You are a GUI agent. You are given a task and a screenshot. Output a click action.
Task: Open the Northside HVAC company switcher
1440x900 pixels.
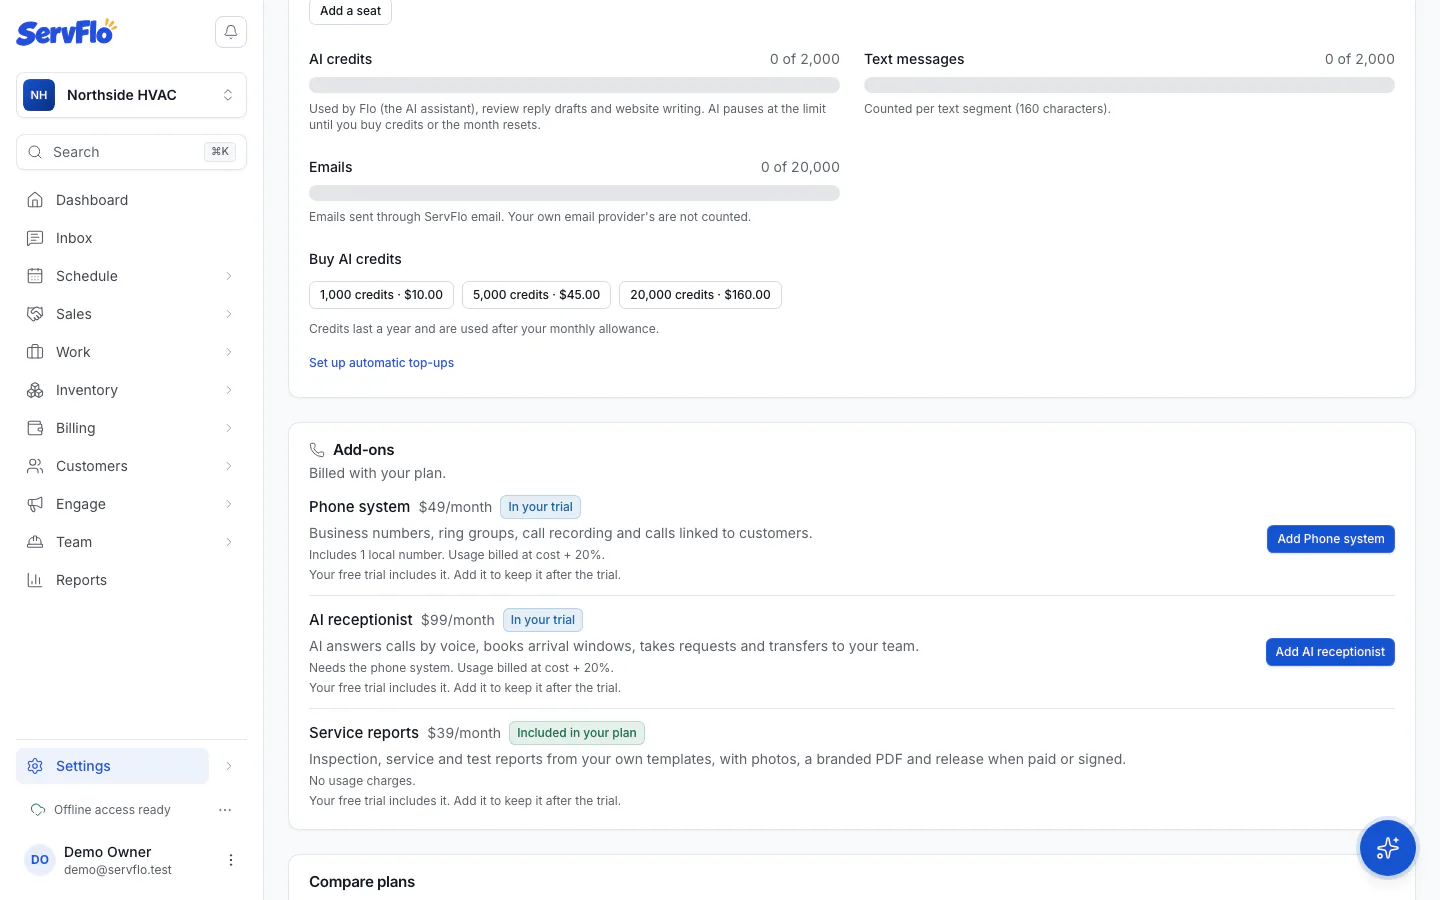click(x=131, y=95)
